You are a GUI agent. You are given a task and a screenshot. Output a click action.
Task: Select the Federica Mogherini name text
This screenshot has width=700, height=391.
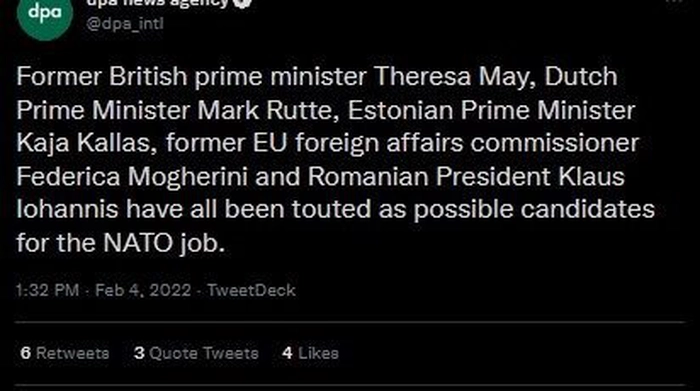pos(132,176)
